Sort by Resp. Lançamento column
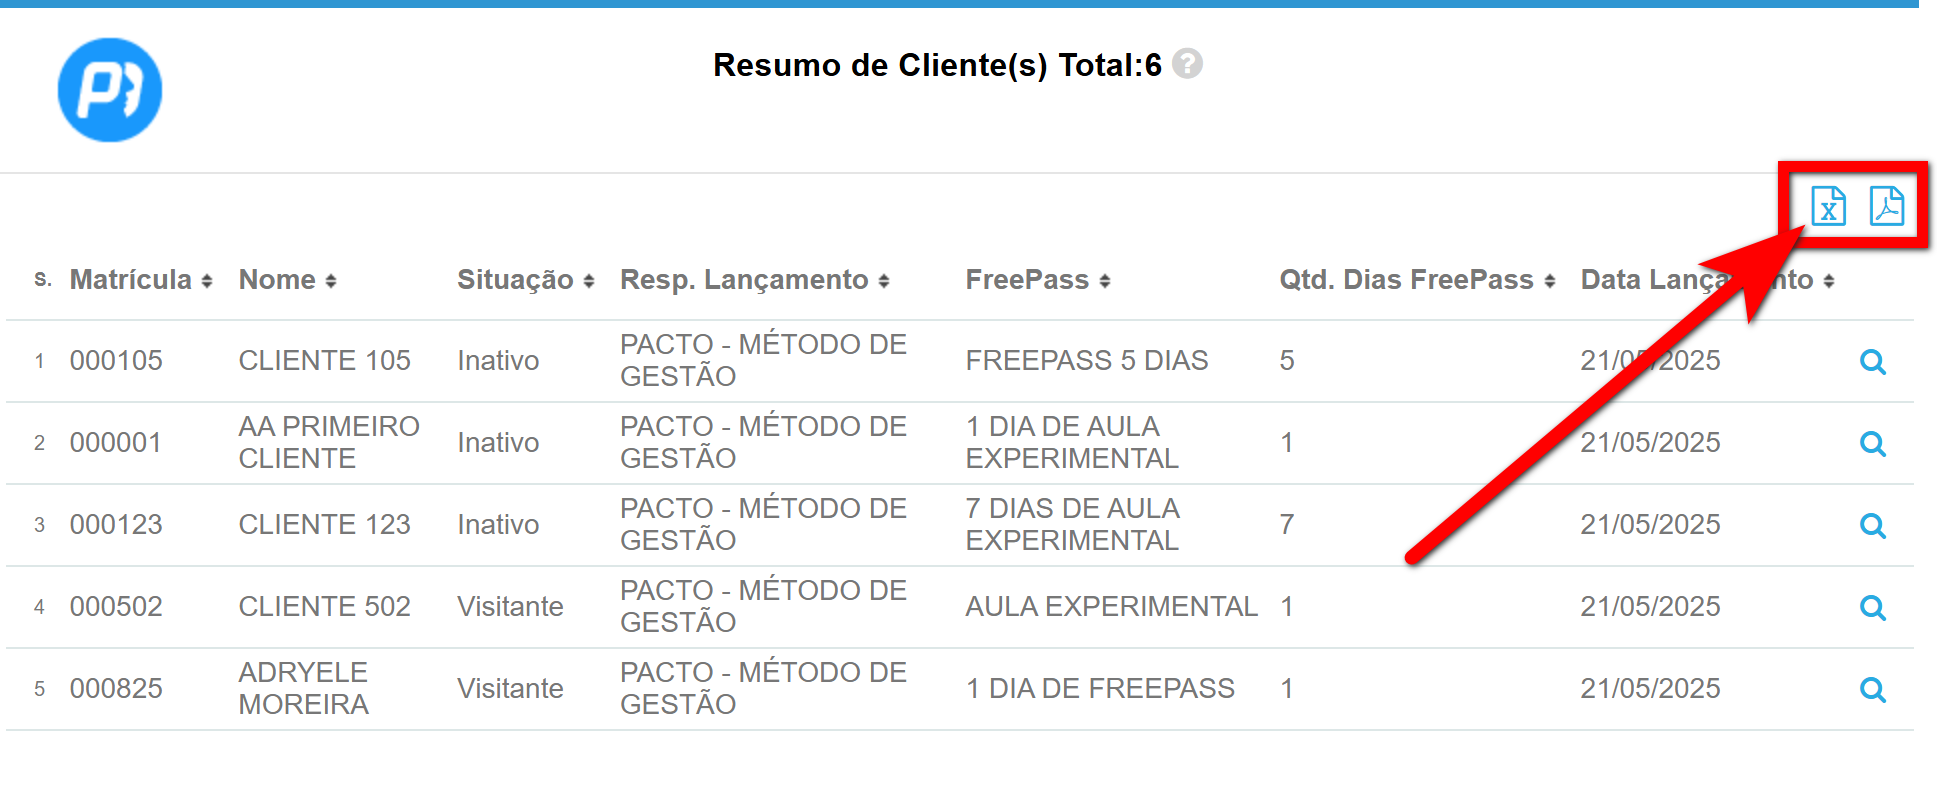 point(754,280)
